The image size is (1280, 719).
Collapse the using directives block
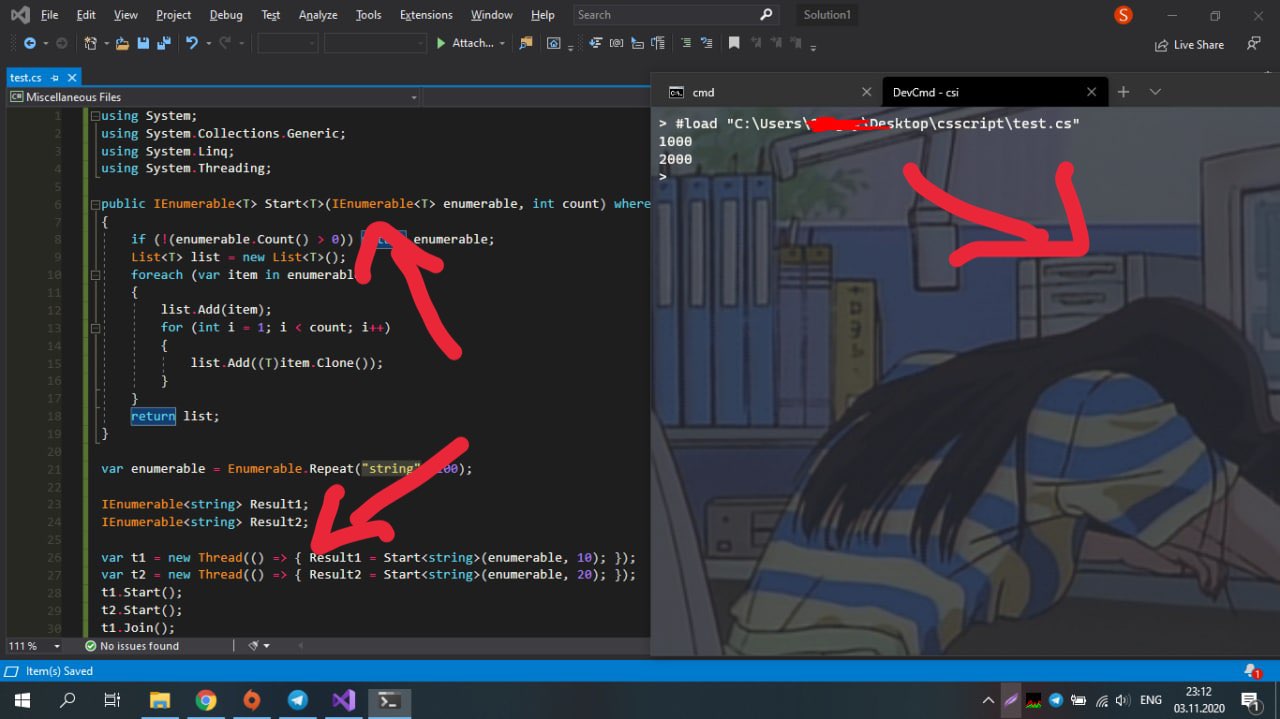tap(95, 116)
